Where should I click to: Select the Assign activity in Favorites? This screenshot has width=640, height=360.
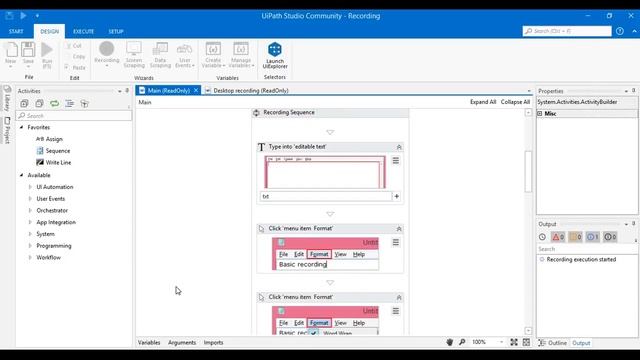(x=49, y=139)
